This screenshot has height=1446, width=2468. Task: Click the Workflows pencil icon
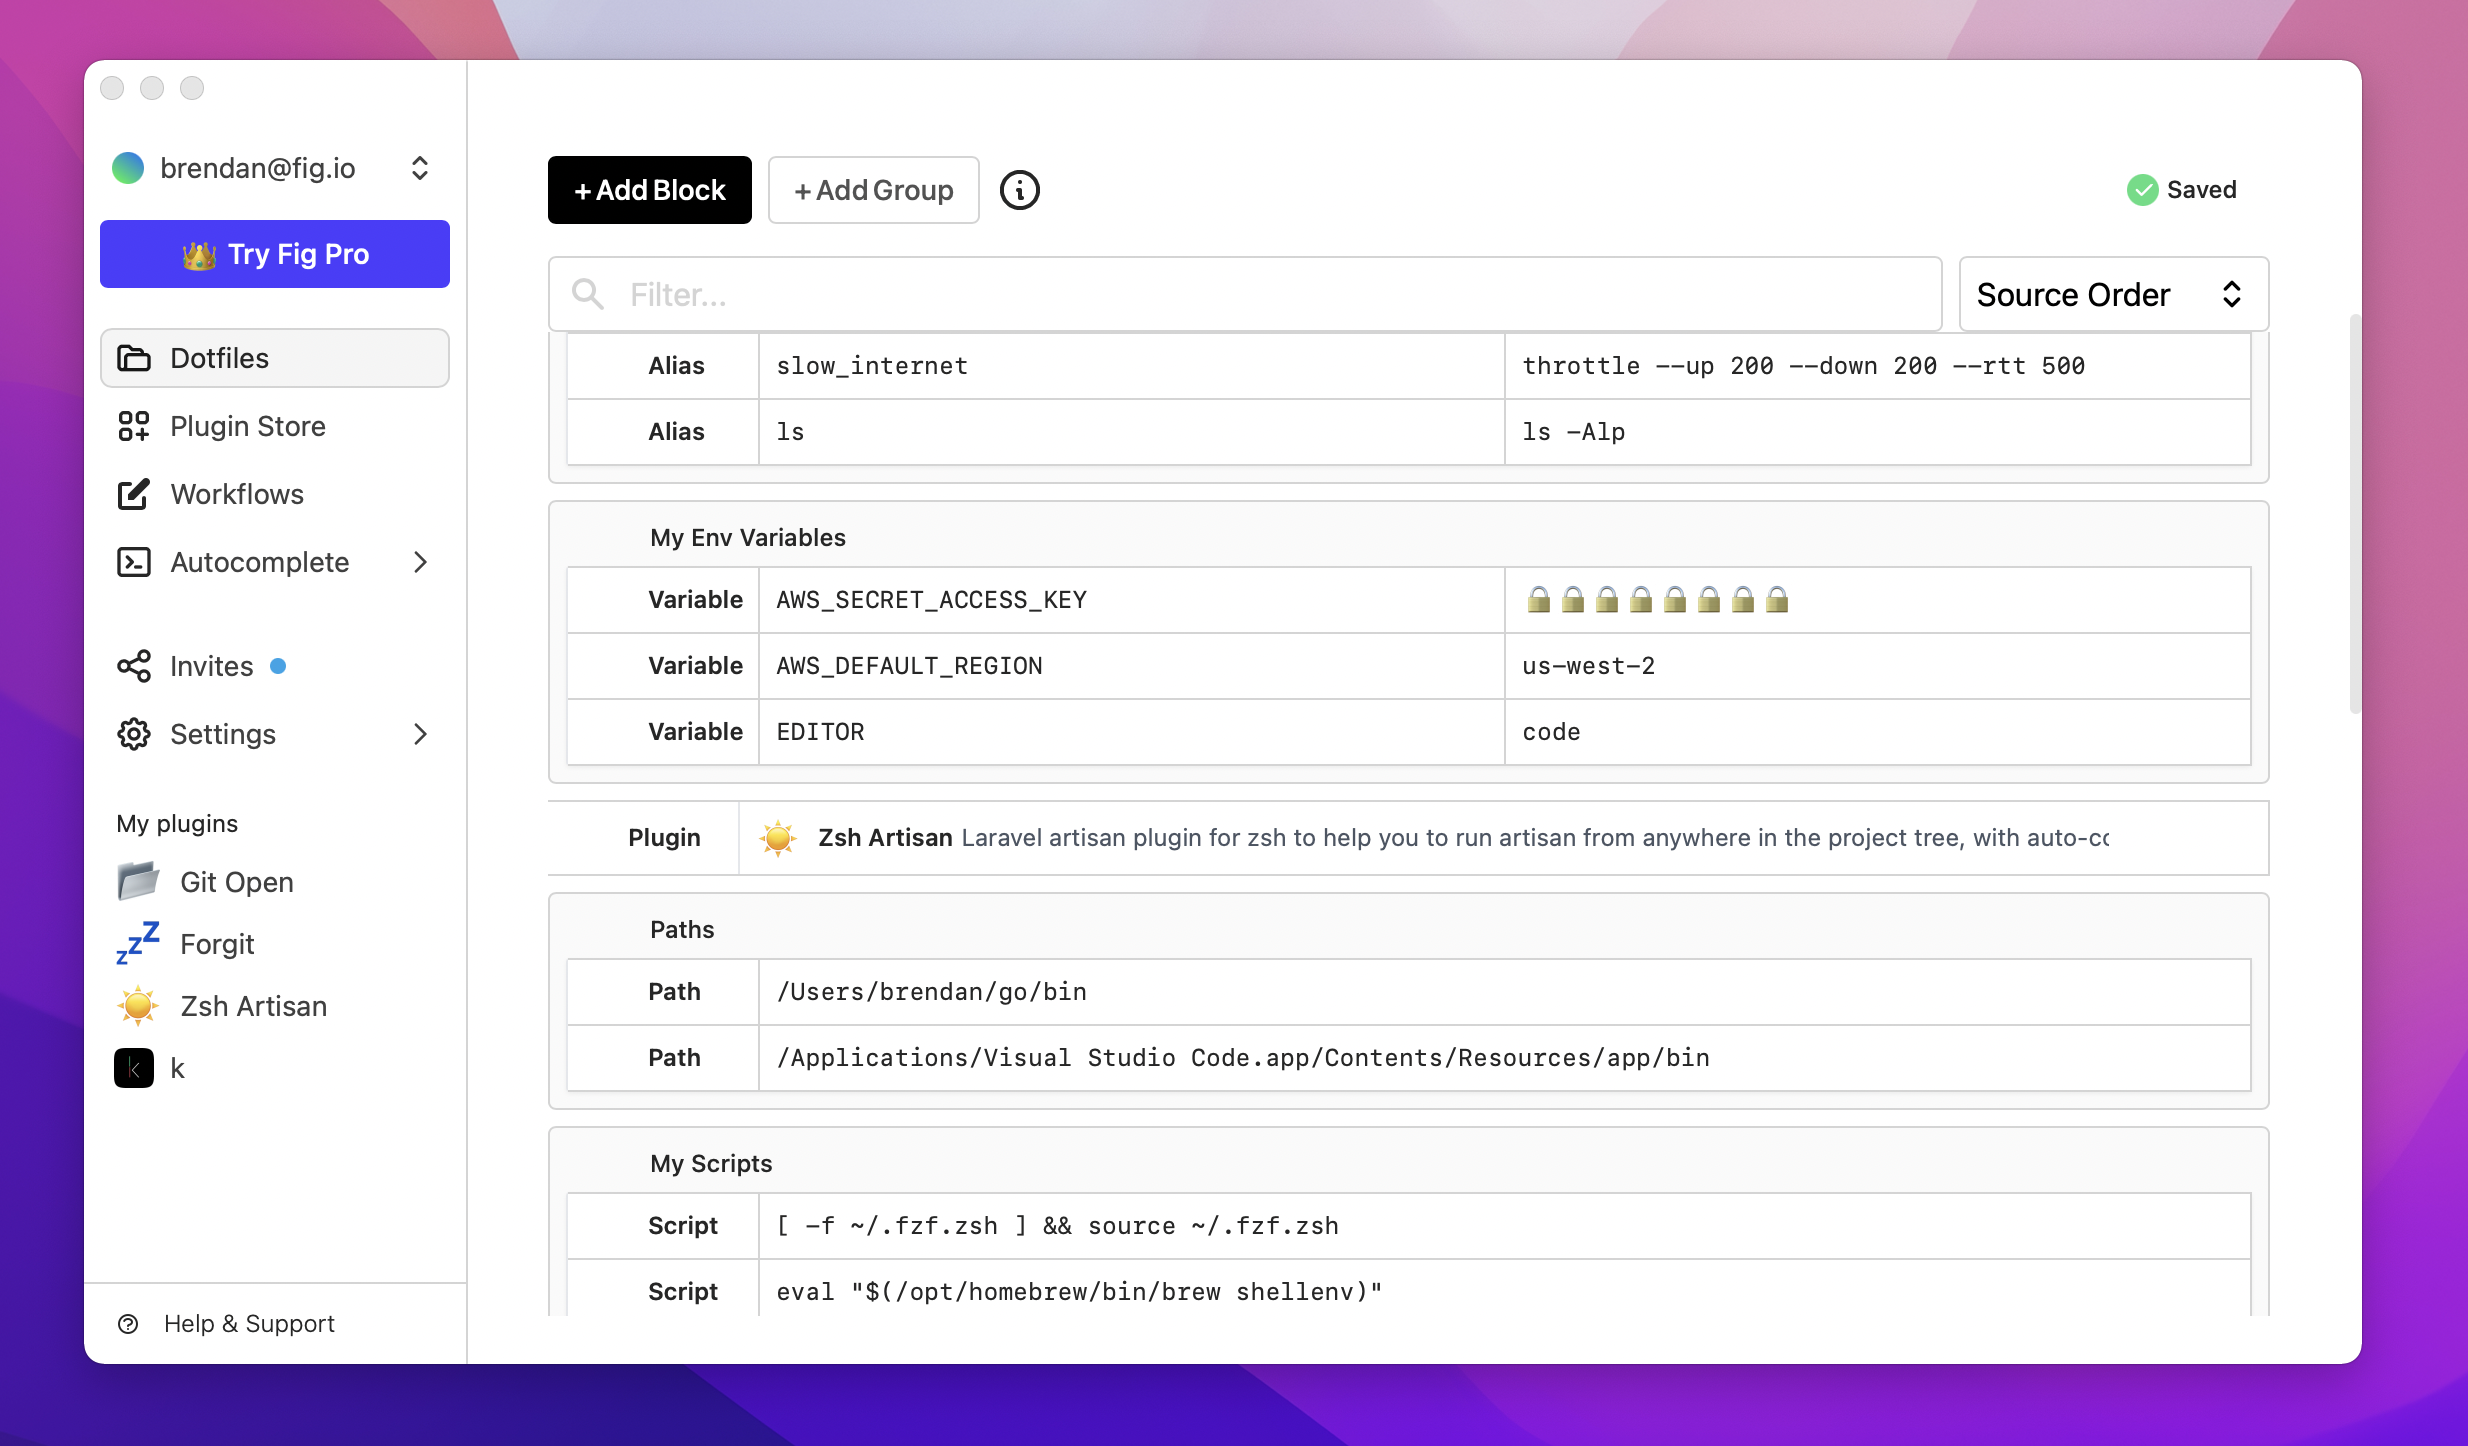point(134,494)
